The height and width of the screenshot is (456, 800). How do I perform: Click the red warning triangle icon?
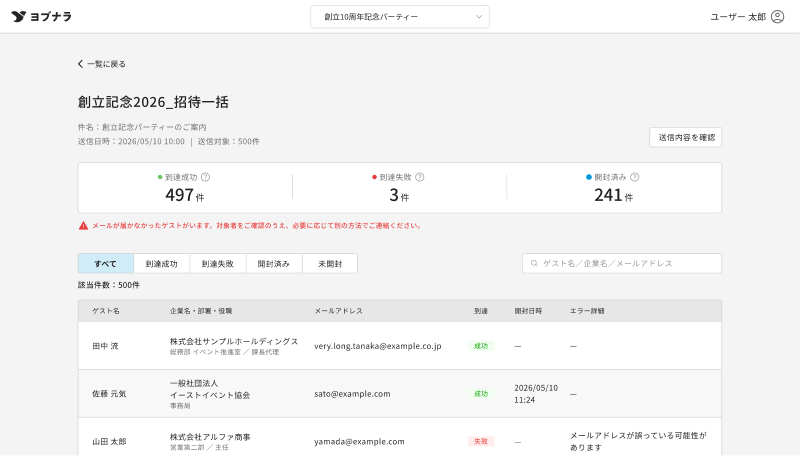(x=83, y=225)
